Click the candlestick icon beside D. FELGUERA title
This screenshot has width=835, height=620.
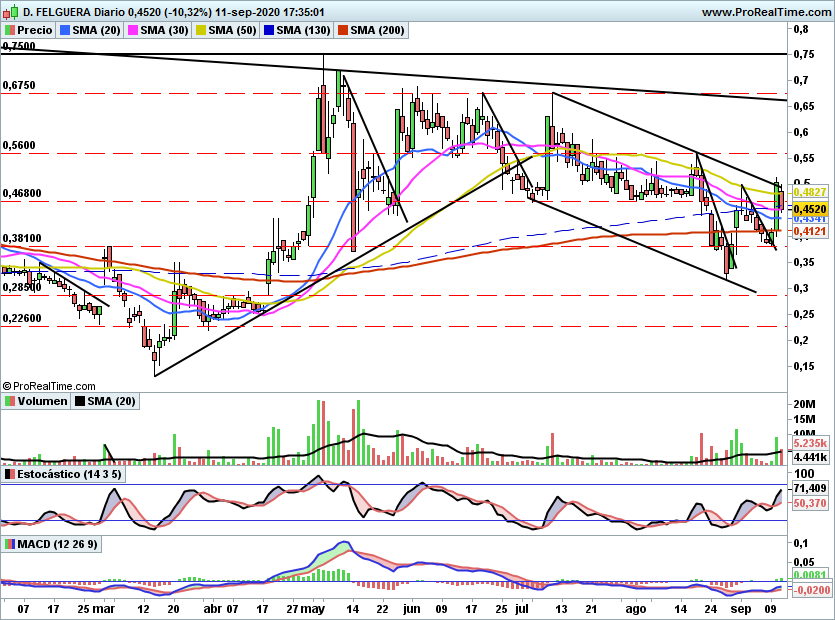point(10,11)
